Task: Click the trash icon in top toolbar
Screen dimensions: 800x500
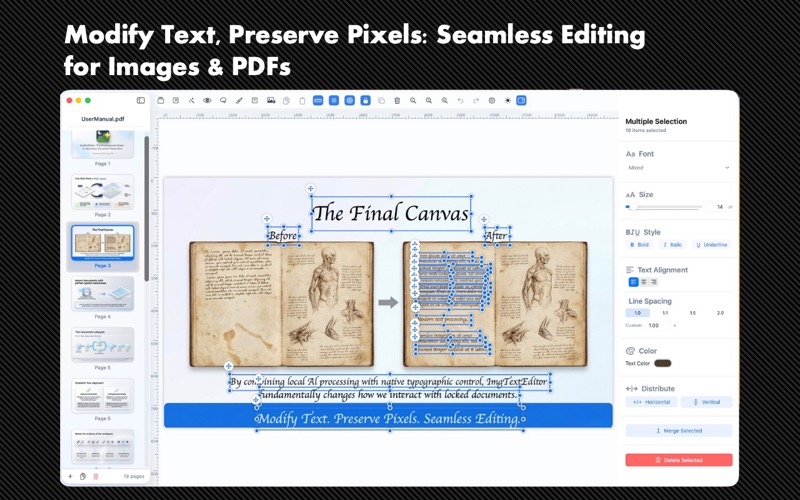Action: tap(397, 101)
